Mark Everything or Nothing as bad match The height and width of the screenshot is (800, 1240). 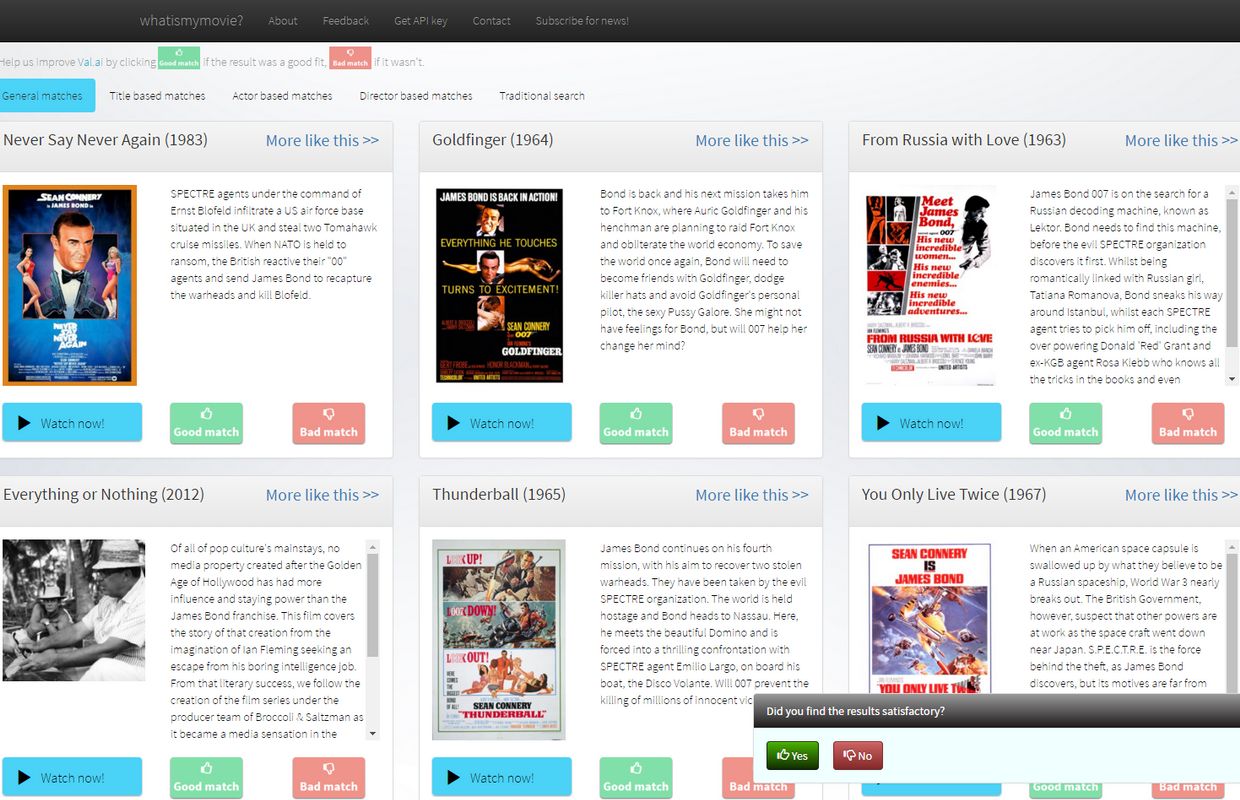328,777
